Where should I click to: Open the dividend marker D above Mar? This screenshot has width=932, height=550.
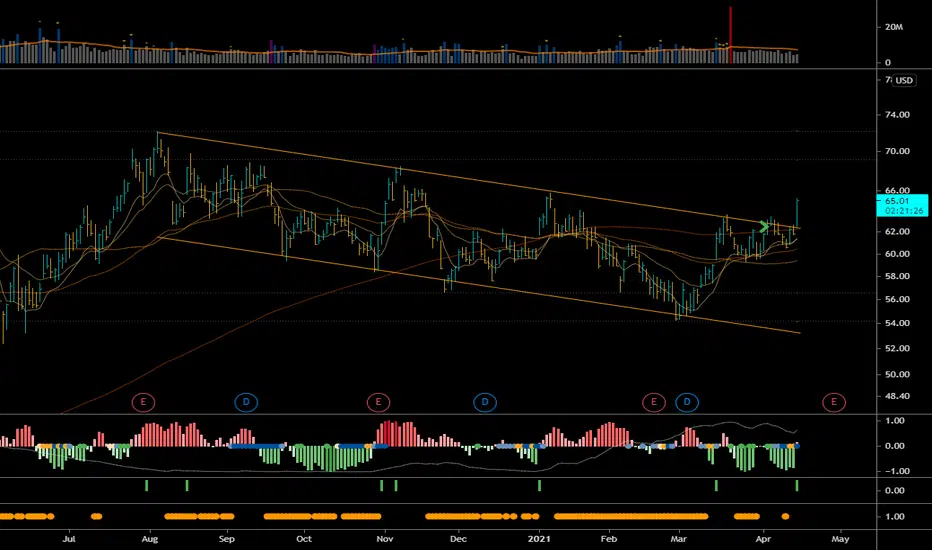(x=687, y=402)
